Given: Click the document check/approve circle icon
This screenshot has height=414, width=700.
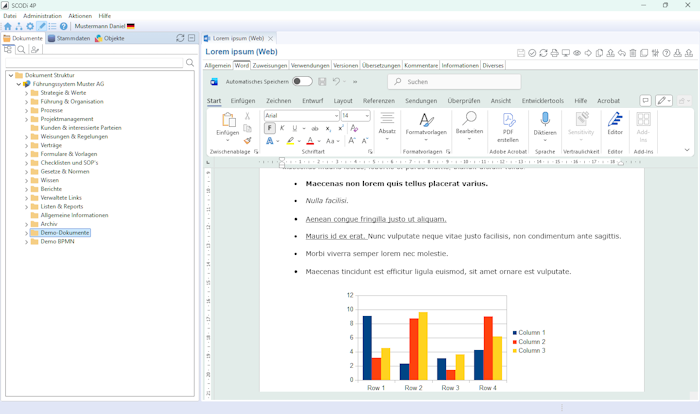Looking at the screenshot, I should 532,53.
